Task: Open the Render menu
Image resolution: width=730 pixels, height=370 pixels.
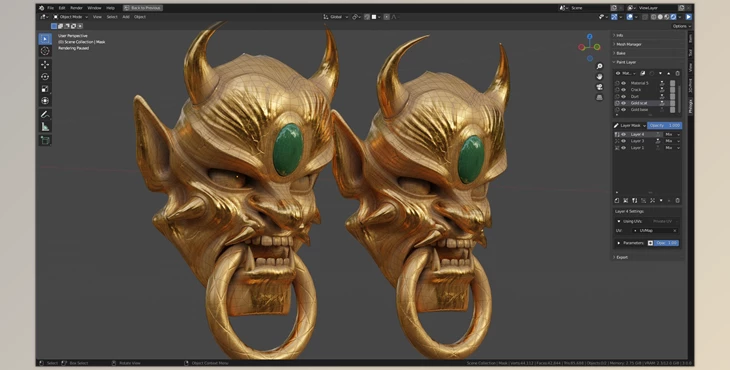Action: click(x=76, y=8)
